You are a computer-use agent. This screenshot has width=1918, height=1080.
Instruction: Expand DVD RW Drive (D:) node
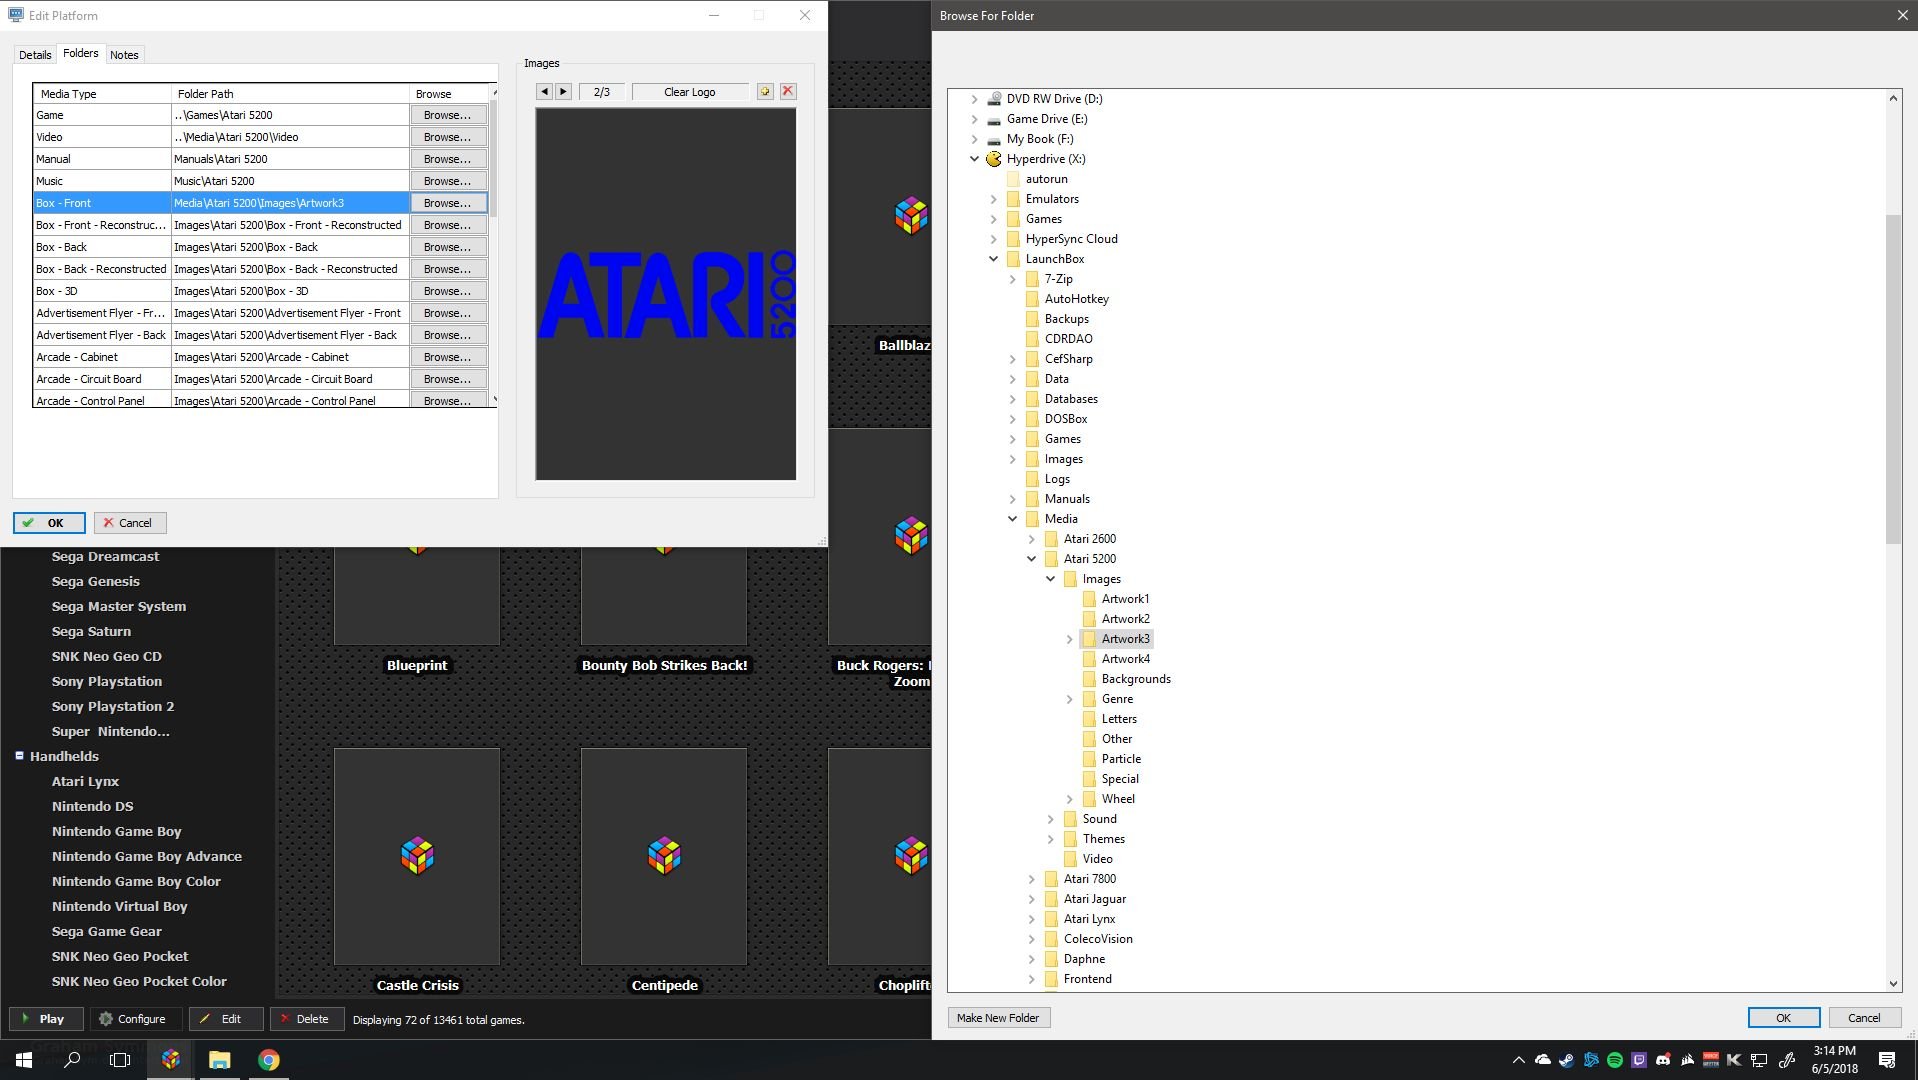point(974,99)
